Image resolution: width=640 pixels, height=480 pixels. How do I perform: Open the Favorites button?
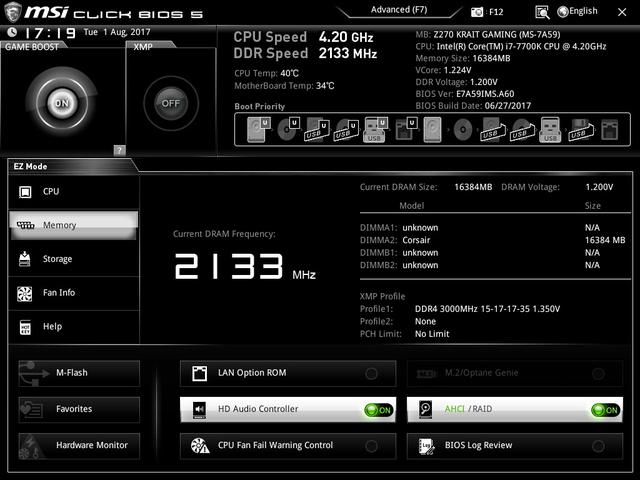pyautogui.click(x=79, y=409)
